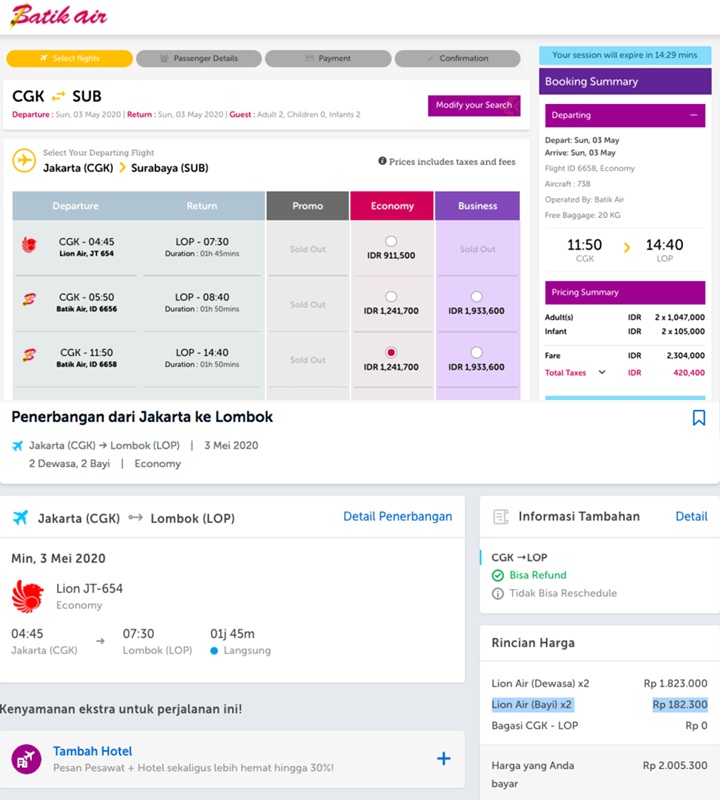This screenshot has height=800, width=720.
Task: Select Business fare for Batik Air ID 6658
Action: [476, 352]
